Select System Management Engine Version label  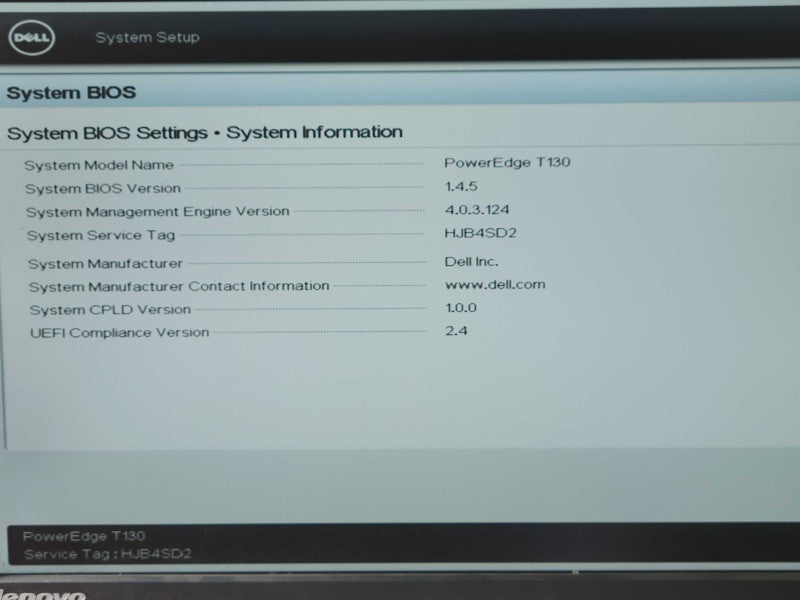[x=158, y=211]
